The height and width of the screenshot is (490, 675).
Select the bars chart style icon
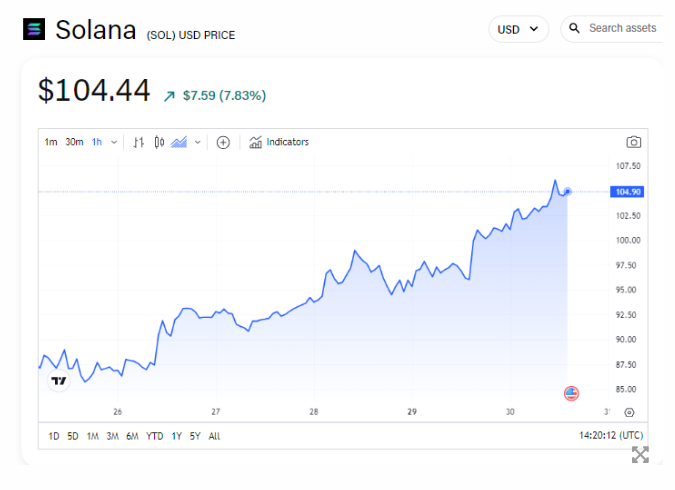[139, 142]
